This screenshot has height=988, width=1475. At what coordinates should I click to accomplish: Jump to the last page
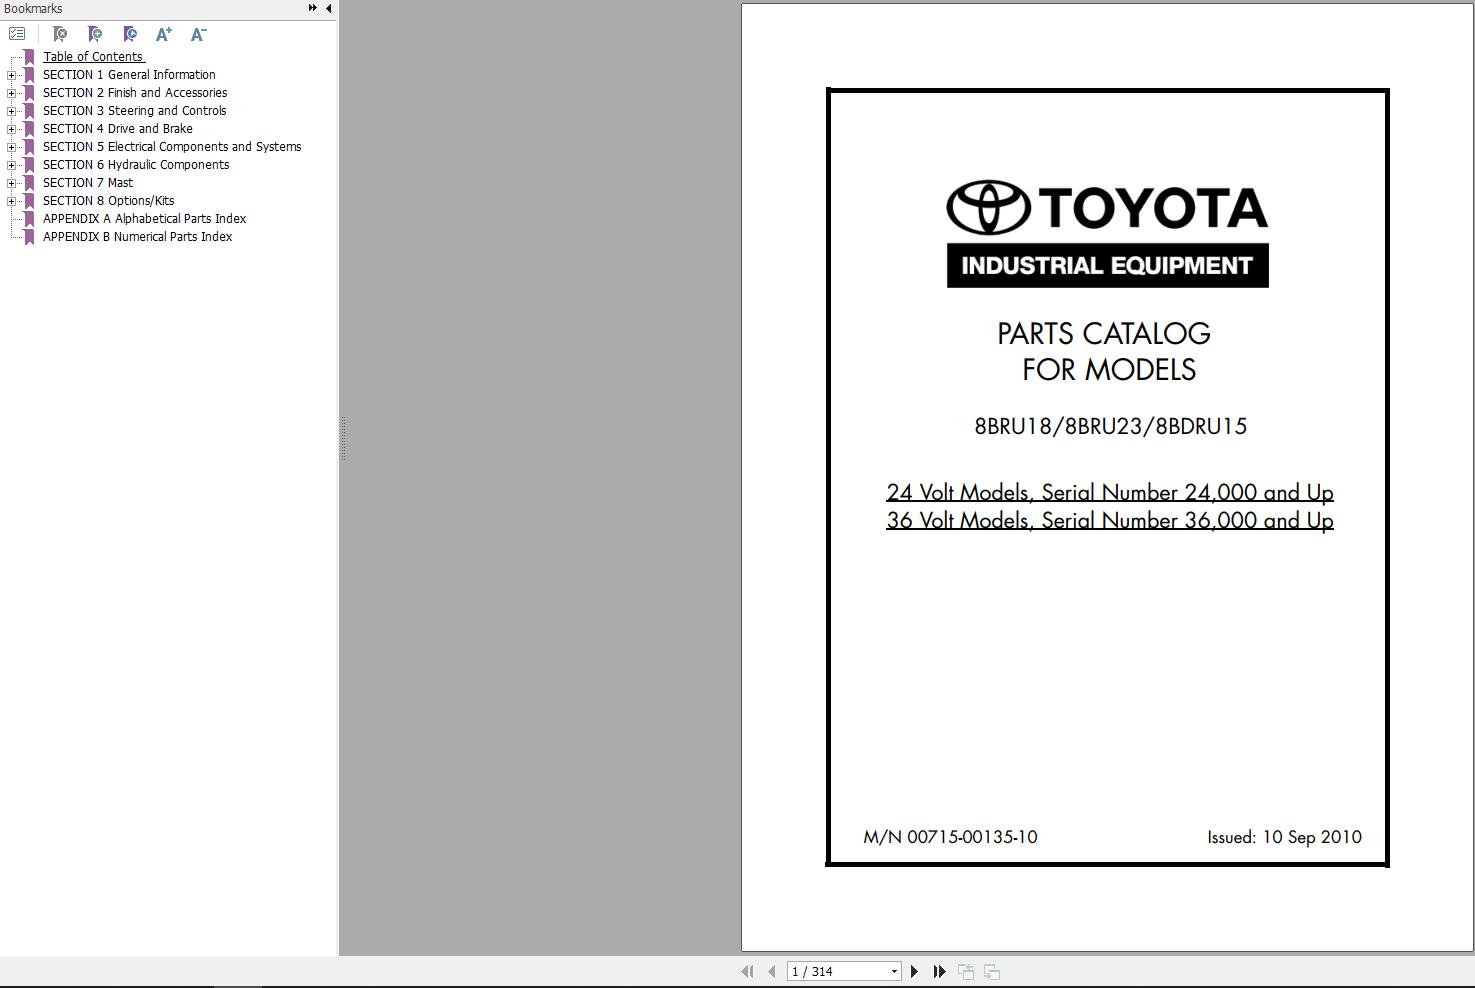click(x=939, y=971)
